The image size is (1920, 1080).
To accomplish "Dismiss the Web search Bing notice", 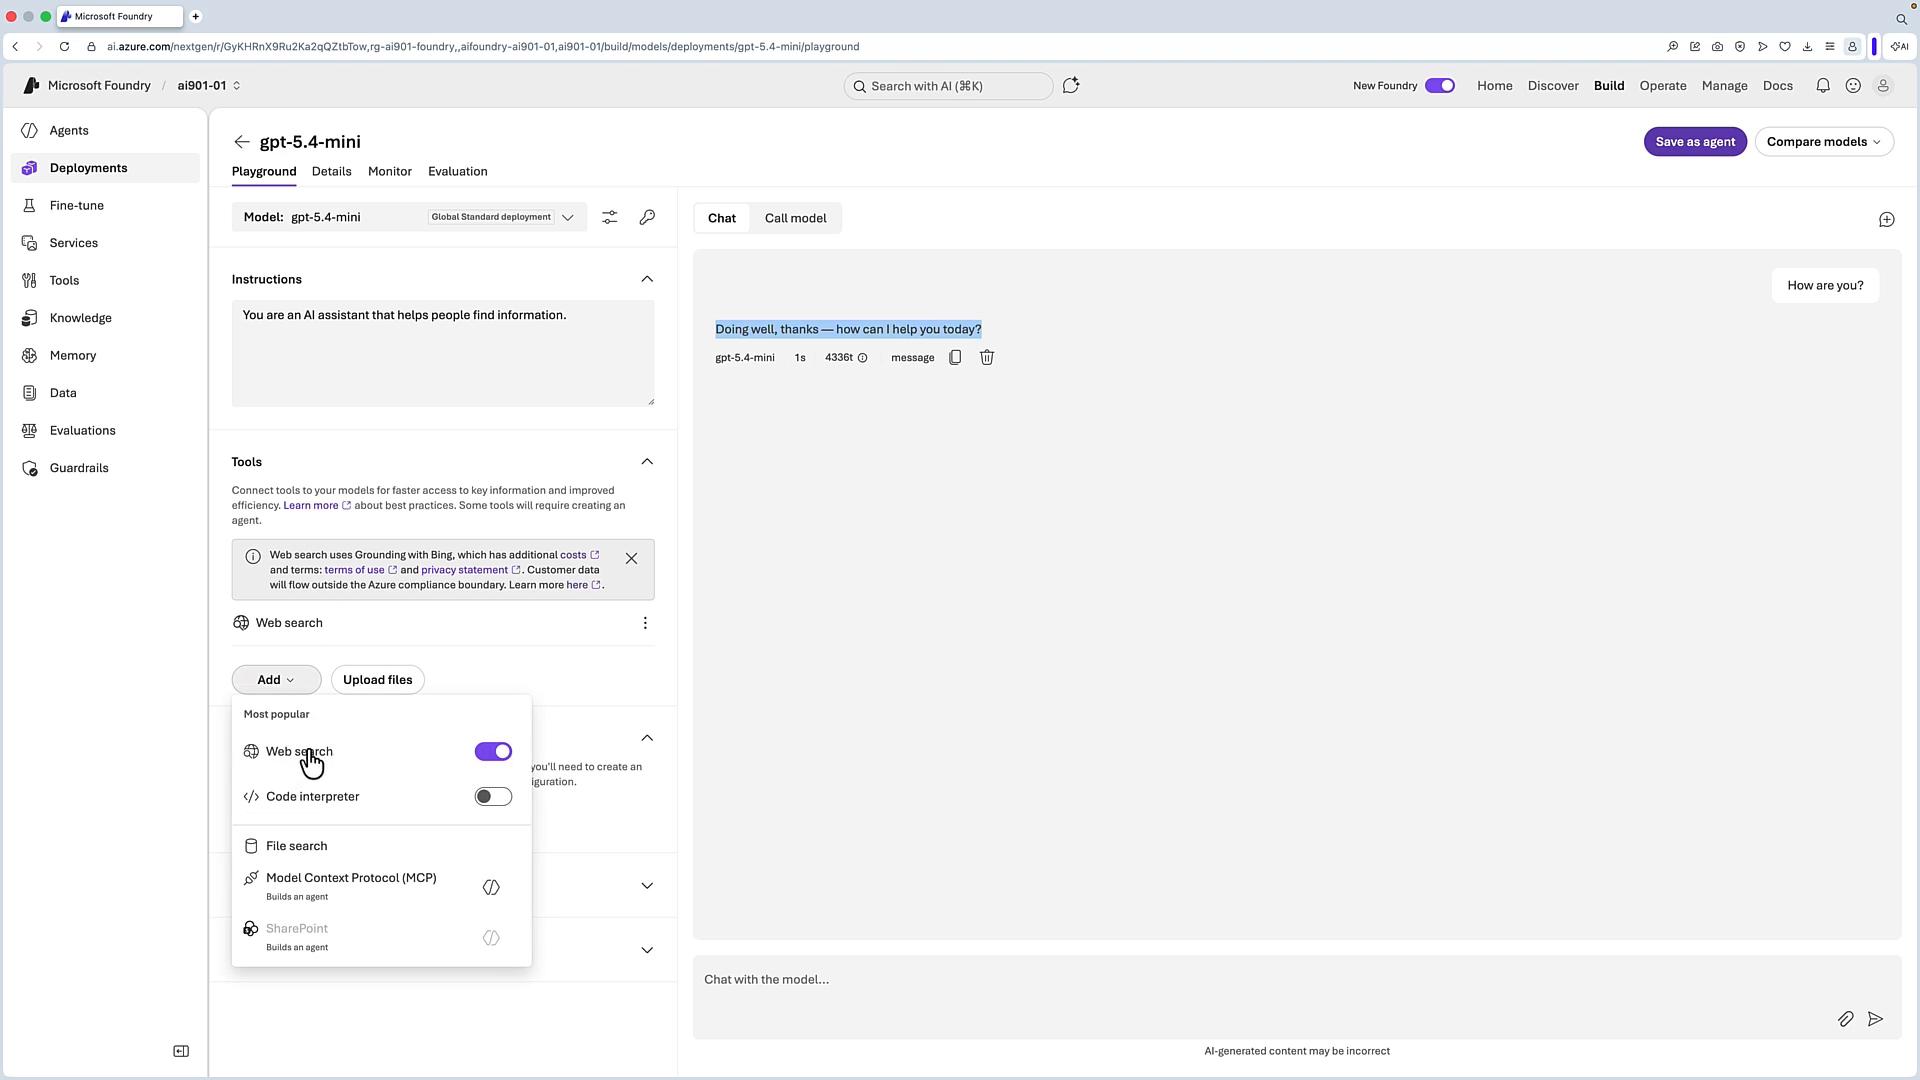I will [631, 558].
